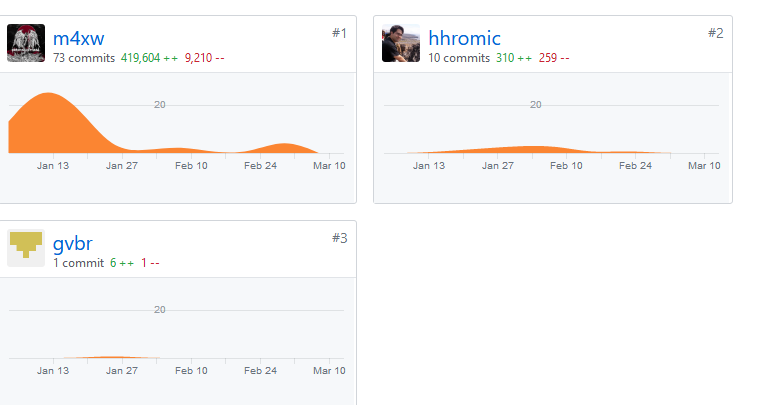Click m4xw's orange commit peak near Jan 13
769x405 pixels.
pyautogui.click(x=49, y=118)
